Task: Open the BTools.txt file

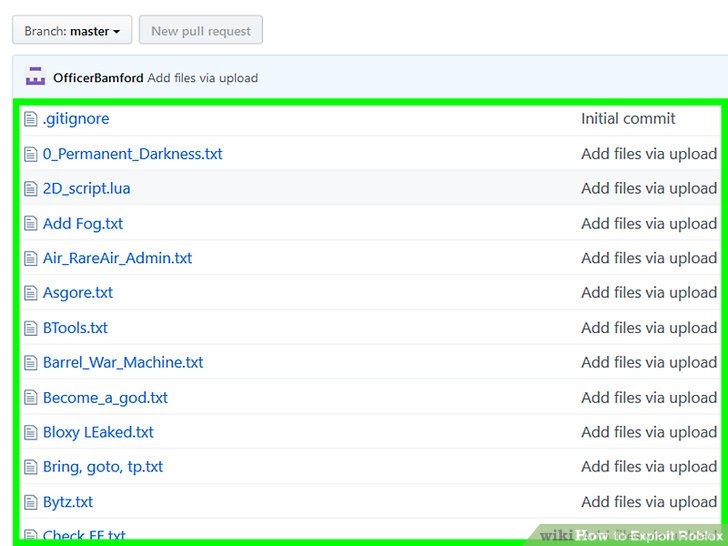Action: (75, 328)
